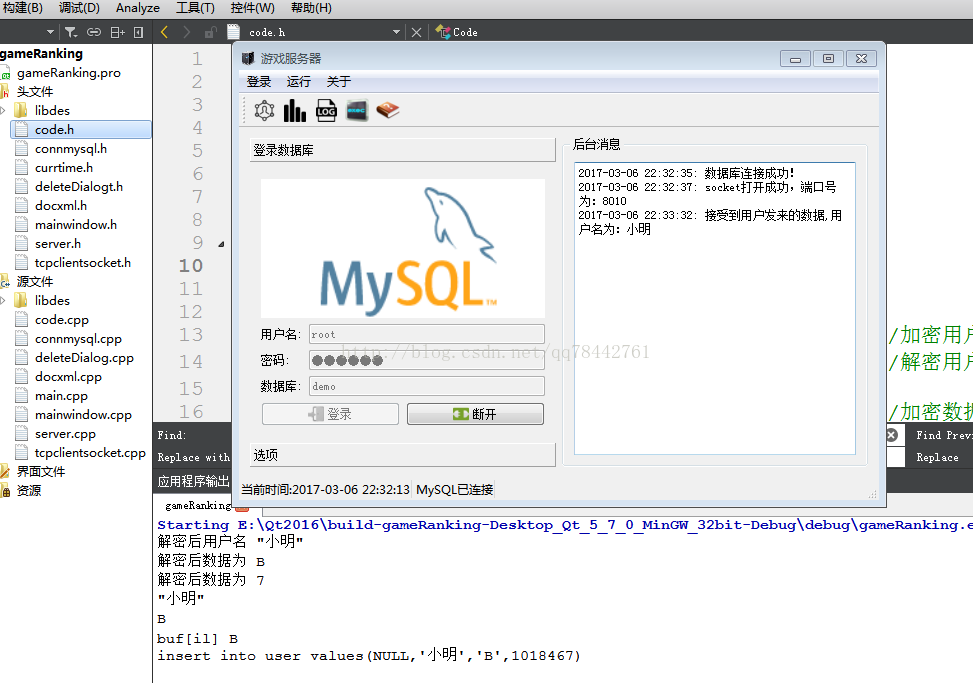This screenshot has height=683, width=973.
Task: Select deleteDialogt.h file
Action: 78,187
